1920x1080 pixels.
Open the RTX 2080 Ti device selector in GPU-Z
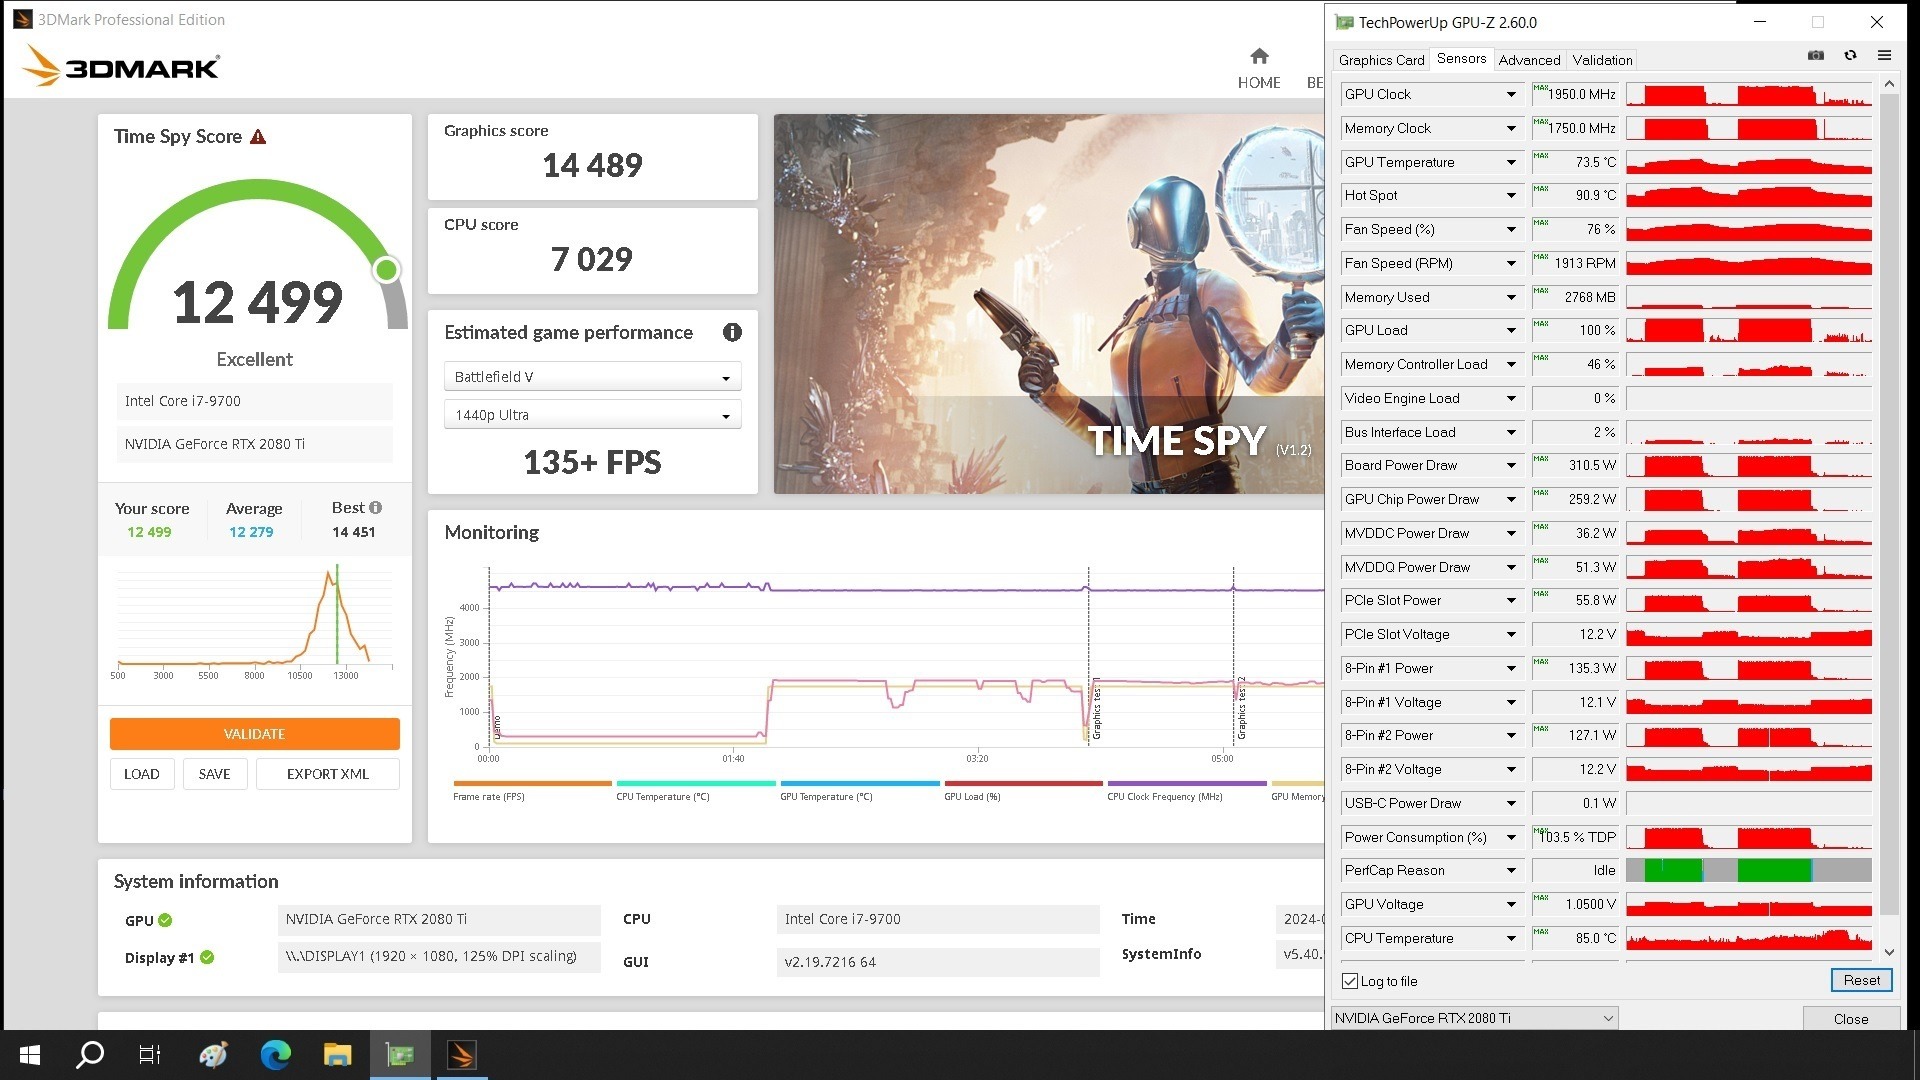1474,1018
